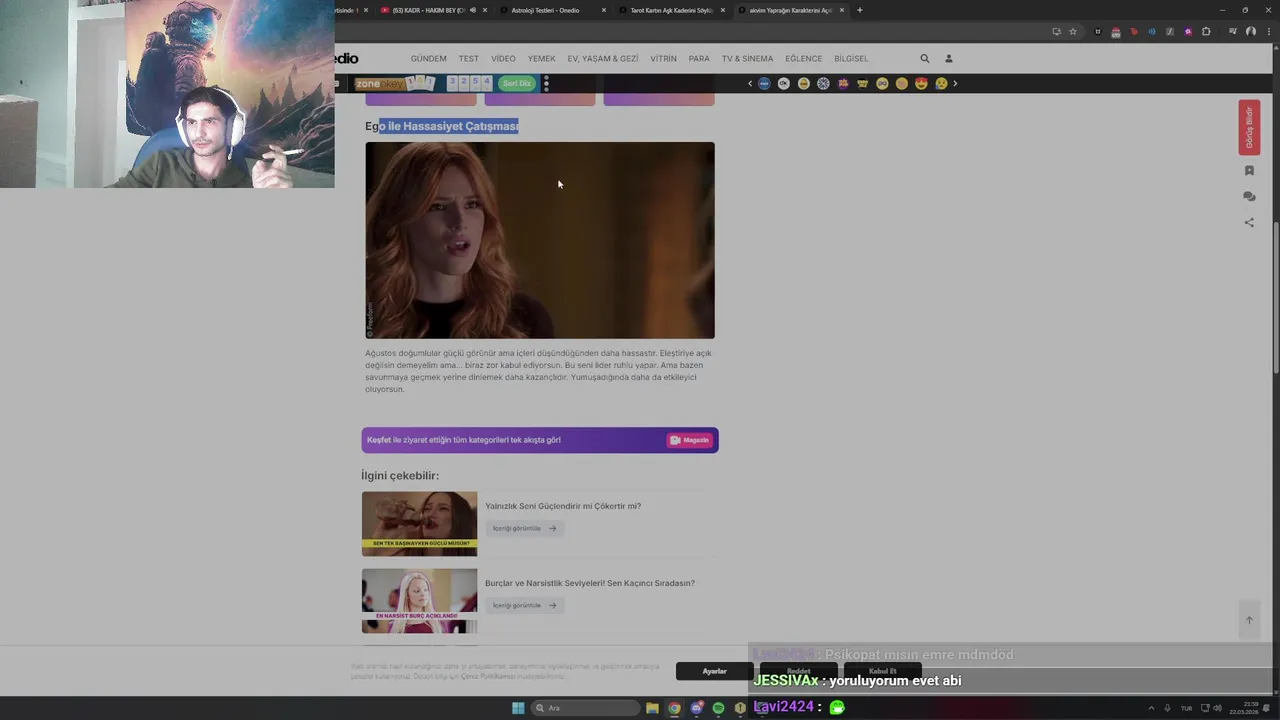Click the Ayarlar cookie settings button
This screenshot has height=720, width=1280.
pyautogui.click(x=714, y=671)
